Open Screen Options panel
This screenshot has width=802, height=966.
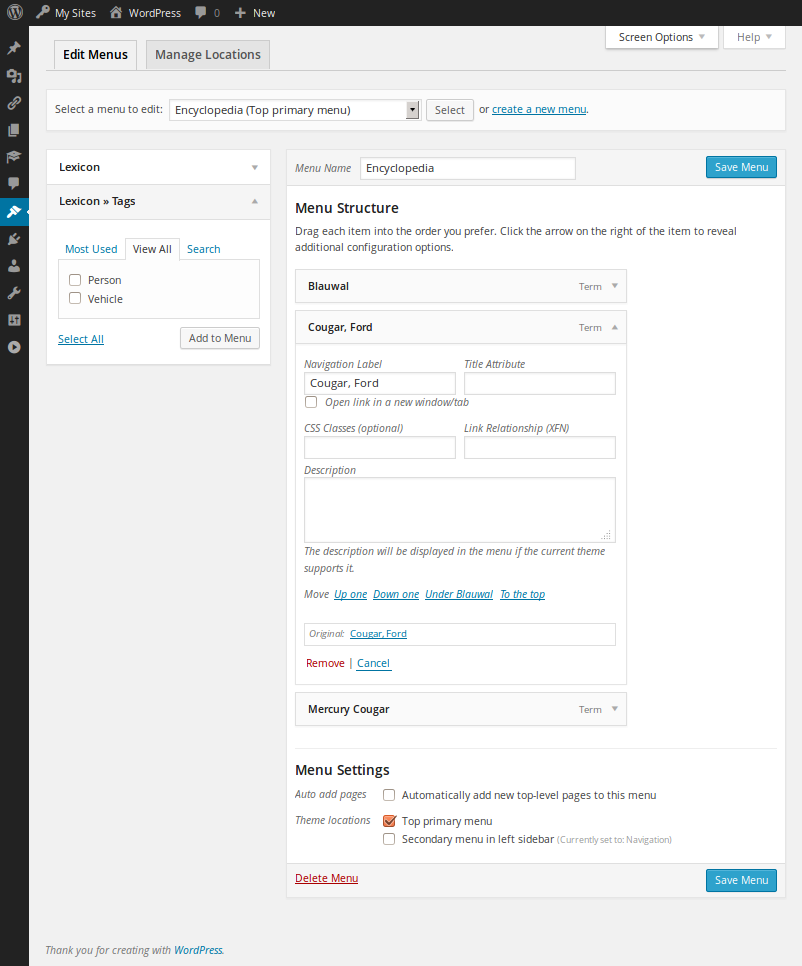(x=662, y=37)
